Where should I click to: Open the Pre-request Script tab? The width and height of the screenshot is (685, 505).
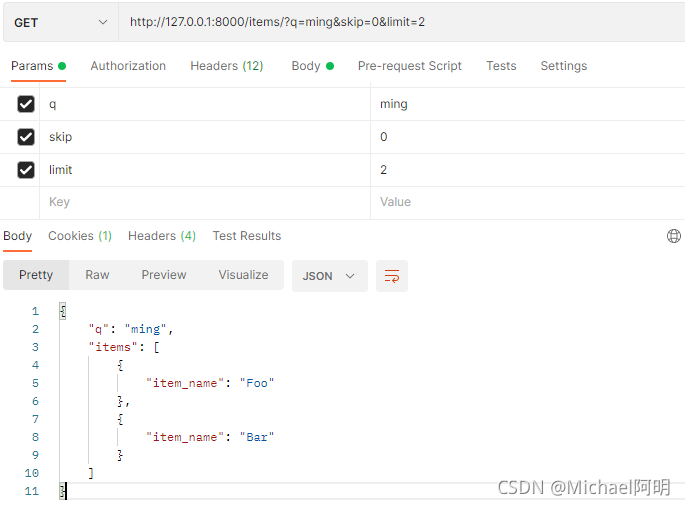point(409,66)
